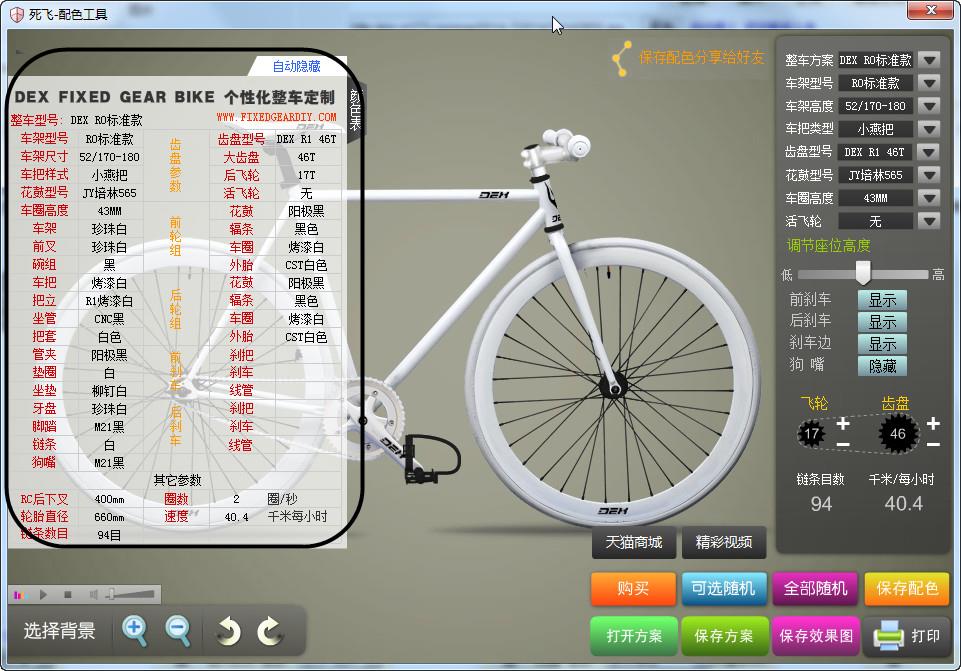Open the 齿盘型号 dropdown arrow
Screen dimensions: 961x671
point(930,152)
